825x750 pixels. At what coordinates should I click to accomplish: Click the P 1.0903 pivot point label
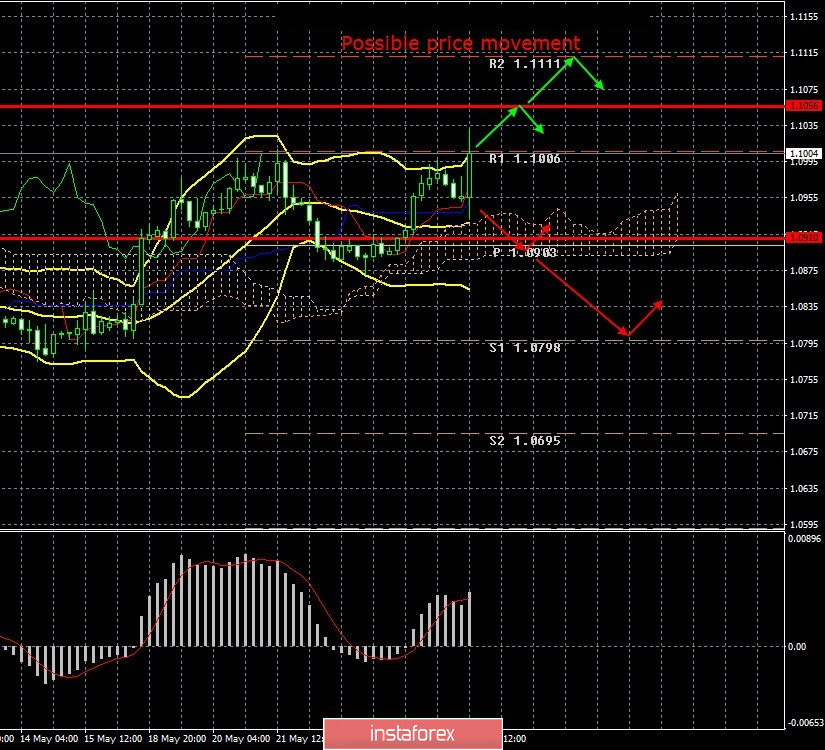coord(523,252)
